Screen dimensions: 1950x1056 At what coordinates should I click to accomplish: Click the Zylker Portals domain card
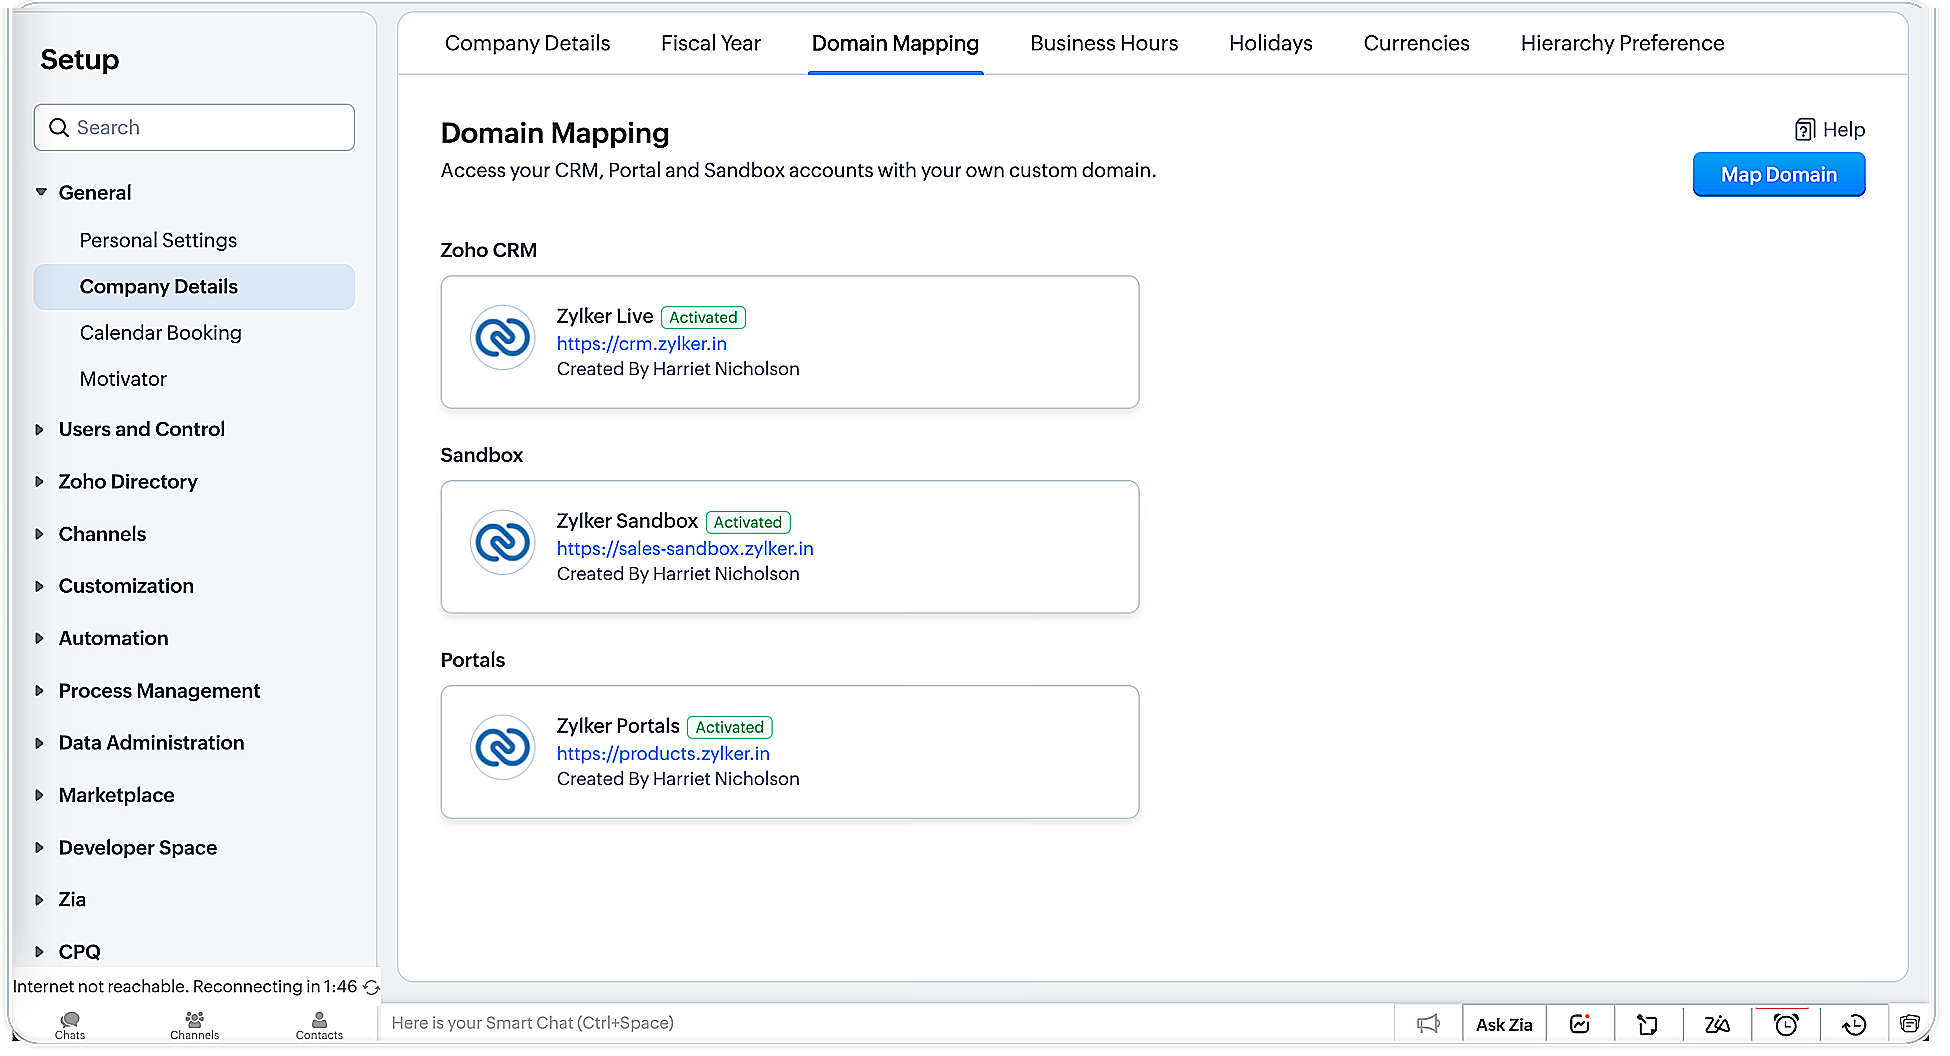click(790, 752)
